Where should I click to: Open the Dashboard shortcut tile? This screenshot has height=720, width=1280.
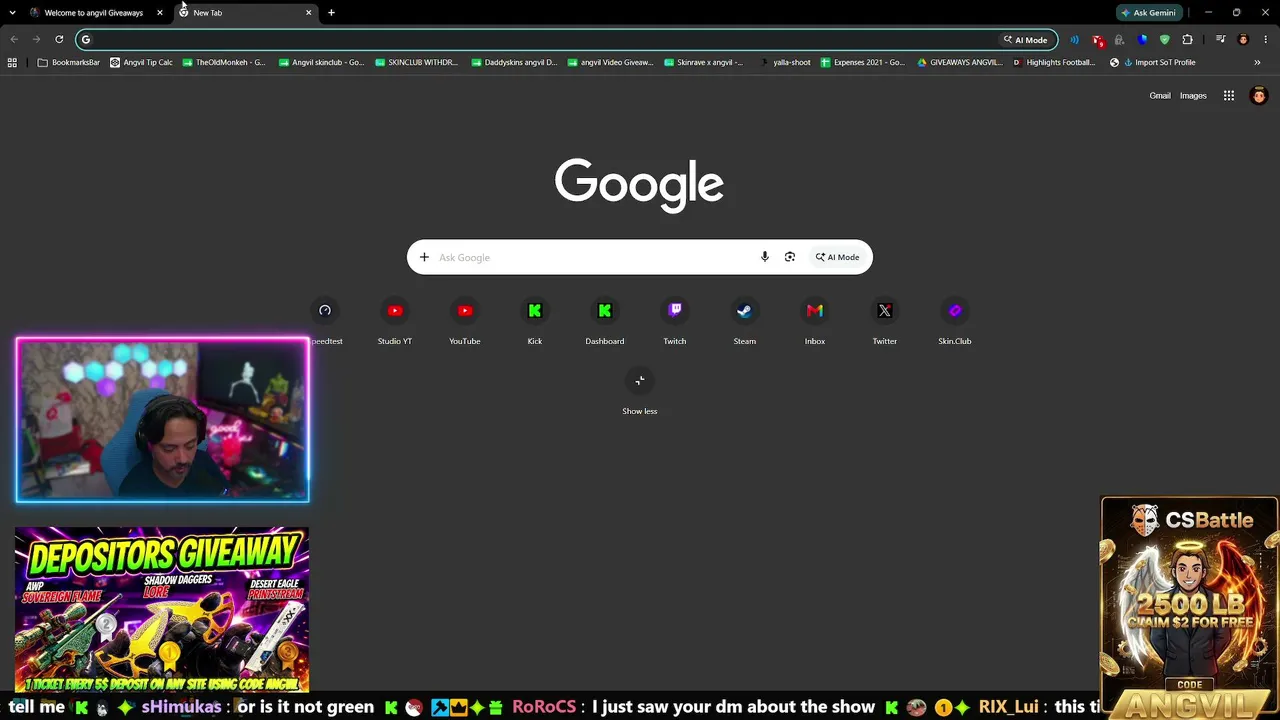(x=605, y=322)
